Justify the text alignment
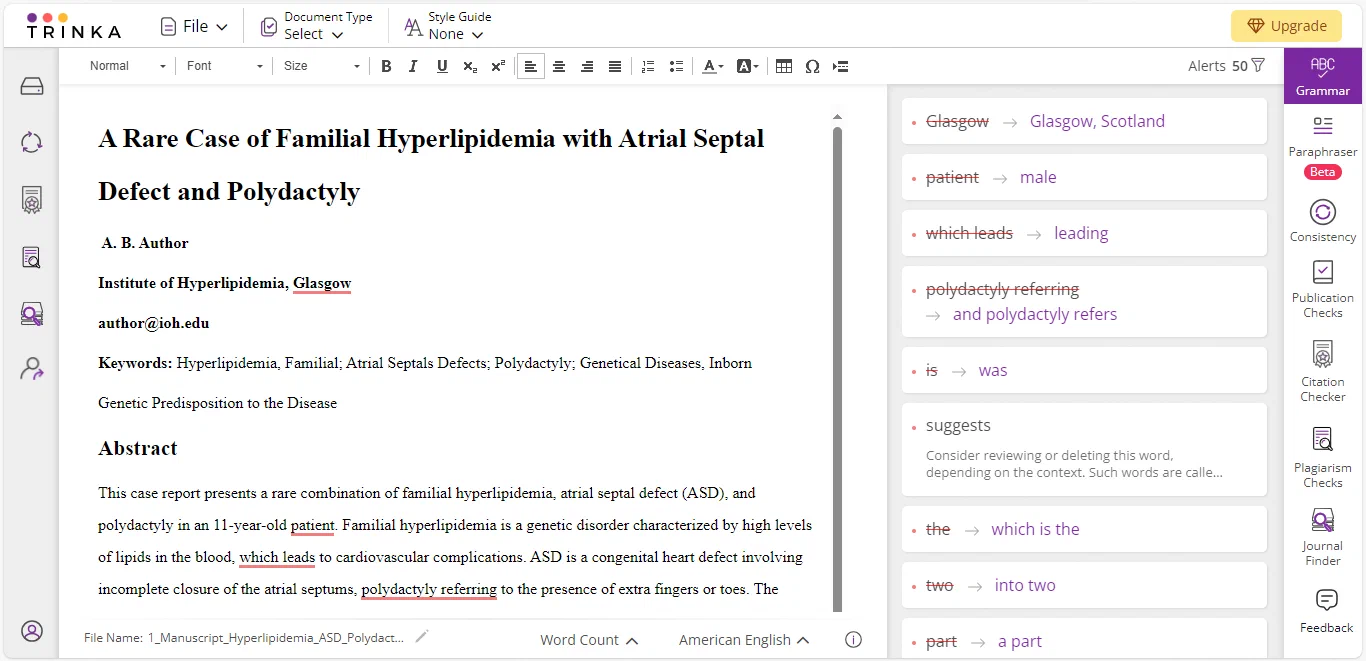This screenshot has height=661, width=1366. click(615, 67)
